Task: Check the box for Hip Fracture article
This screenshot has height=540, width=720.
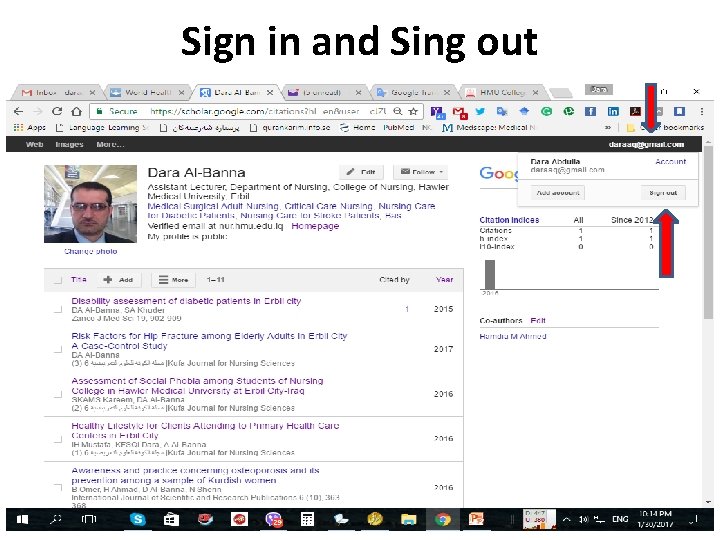Action: point(58,349)
